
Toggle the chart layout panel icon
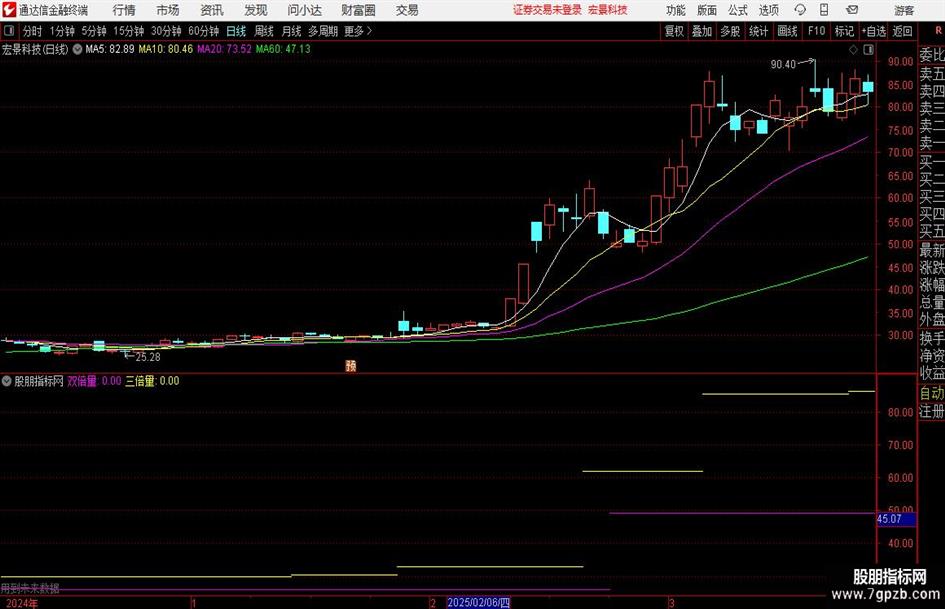(x=868, y=50)
